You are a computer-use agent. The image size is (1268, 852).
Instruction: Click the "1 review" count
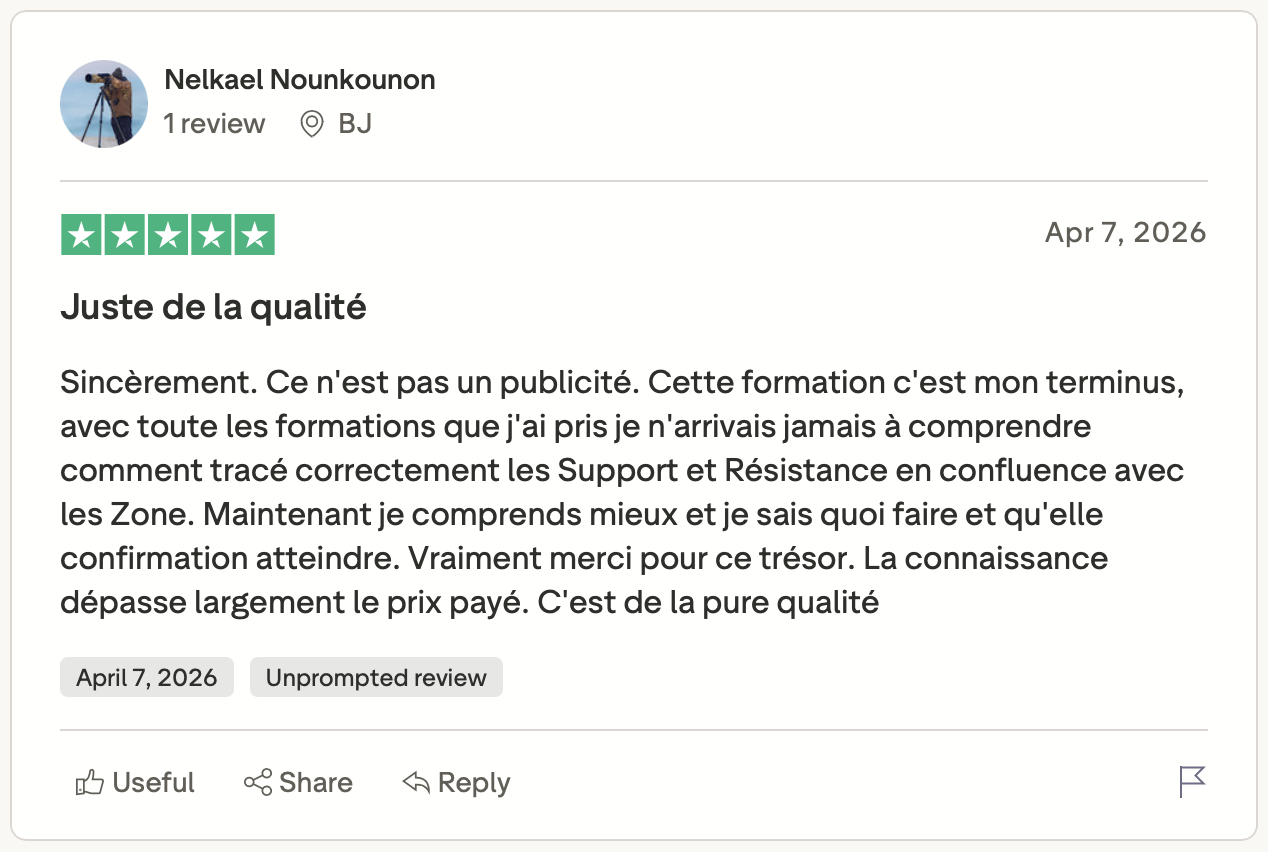pyautogui.click(x=214, y=124)
